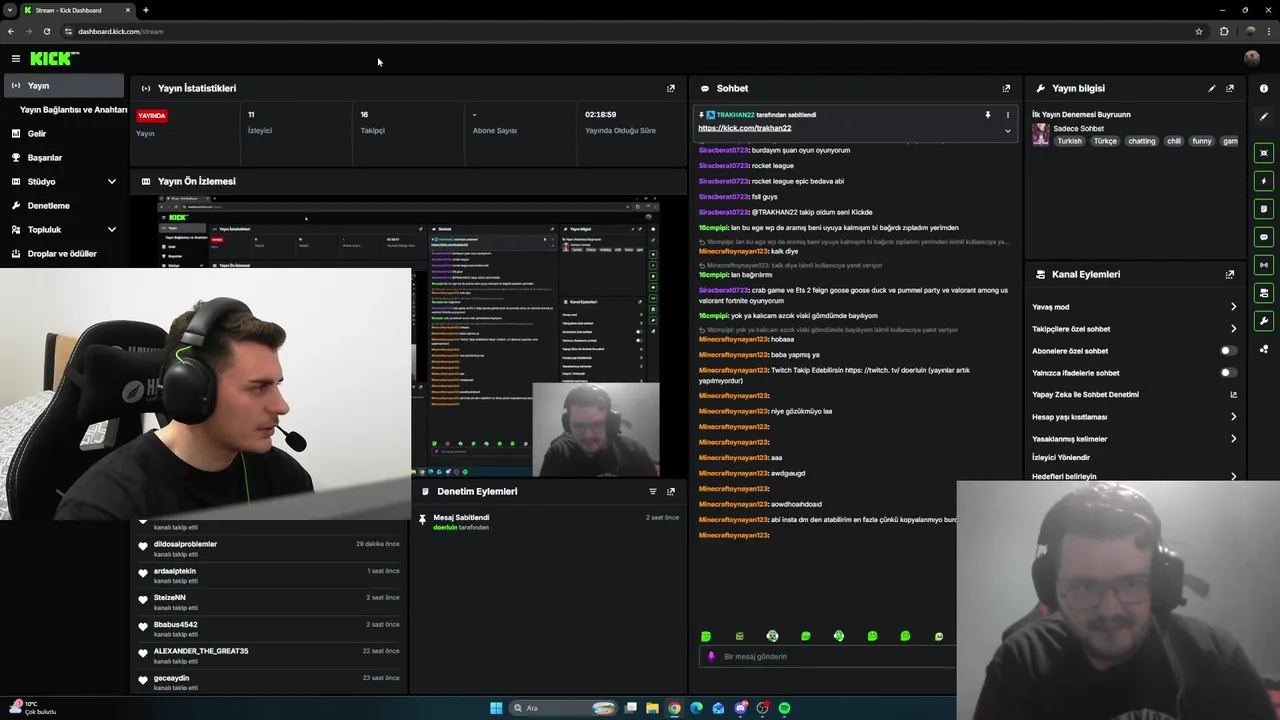1280x720 pixels.
Task: Open a new browser tab
Action: tap(146, 10)
